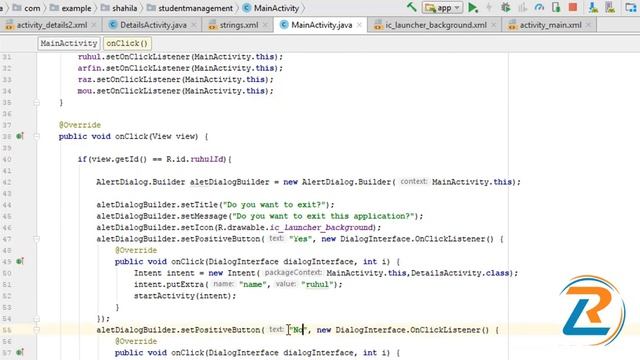Close the ic_launcher_background.xml tab
This screenshot has height=360, width=640.
[x=494, y=25]
